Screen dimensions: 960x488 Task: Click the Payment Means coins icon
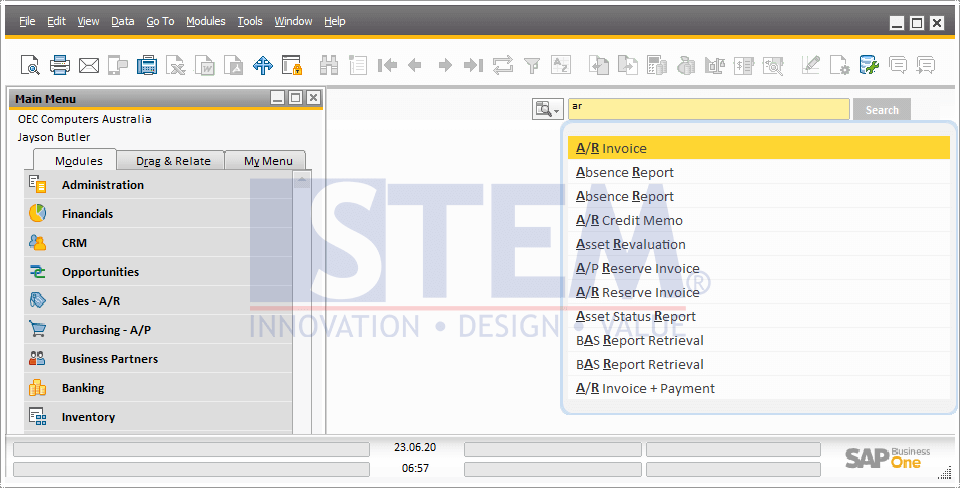pos(686,65)
